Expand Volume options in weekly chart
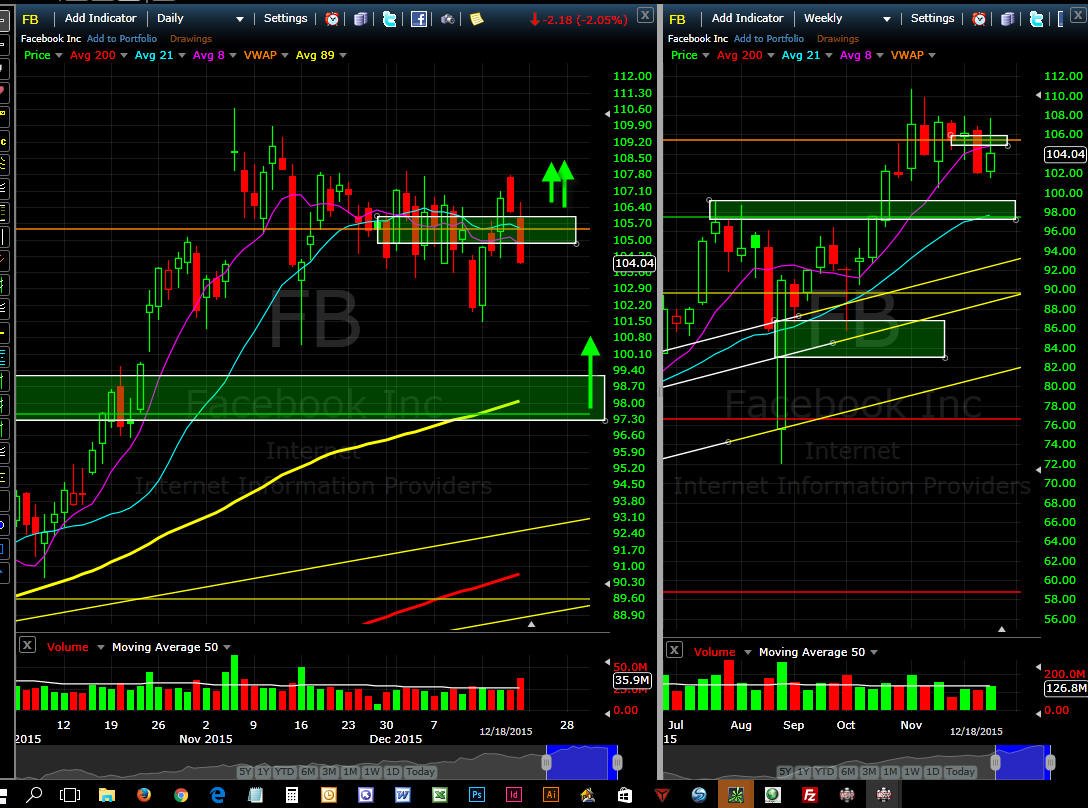1088x808 pixels. 747,652
